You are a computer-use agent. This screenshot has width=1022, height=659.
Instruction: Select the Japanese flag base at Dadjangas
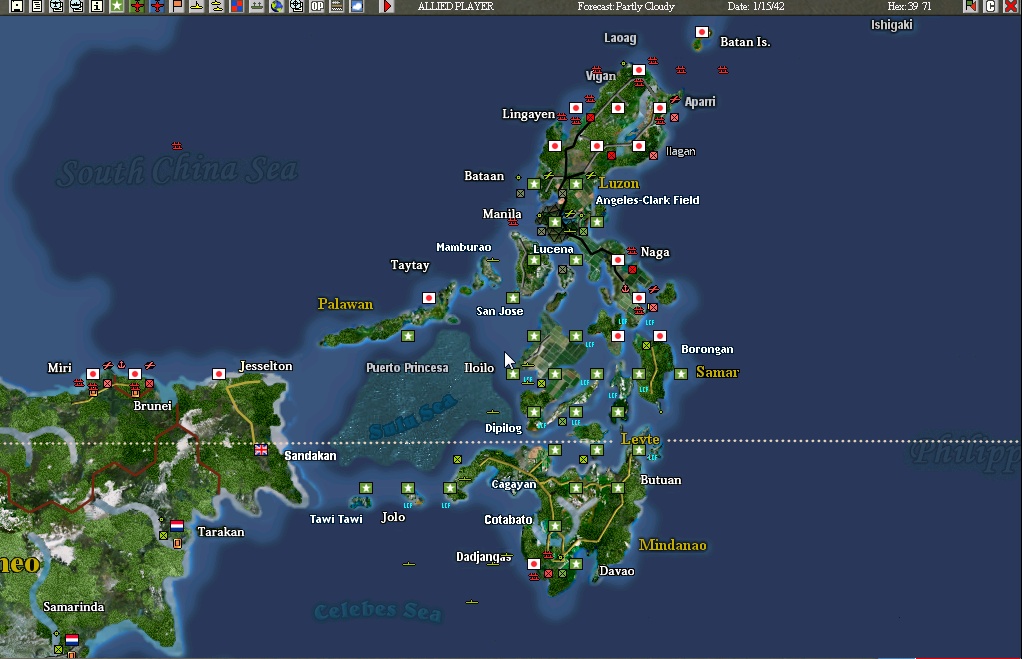[x=534, y=564]
